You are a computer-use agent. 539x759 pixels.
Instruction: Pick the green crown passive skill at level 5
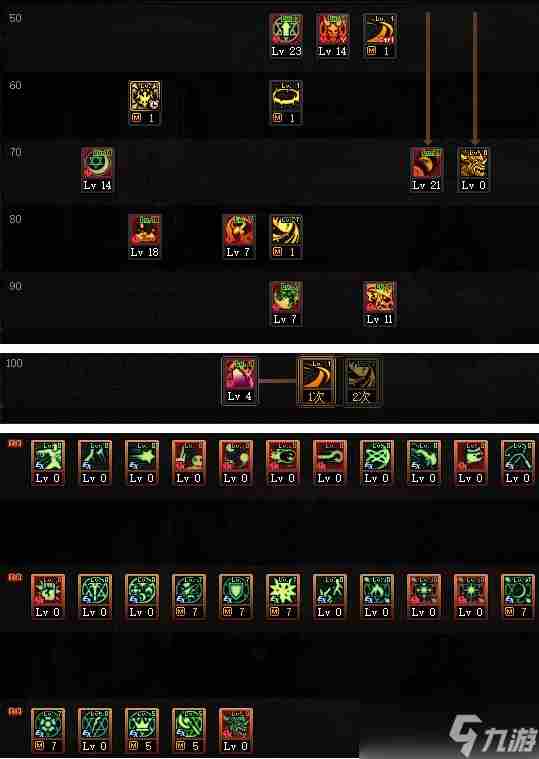[x=142, y=730]
